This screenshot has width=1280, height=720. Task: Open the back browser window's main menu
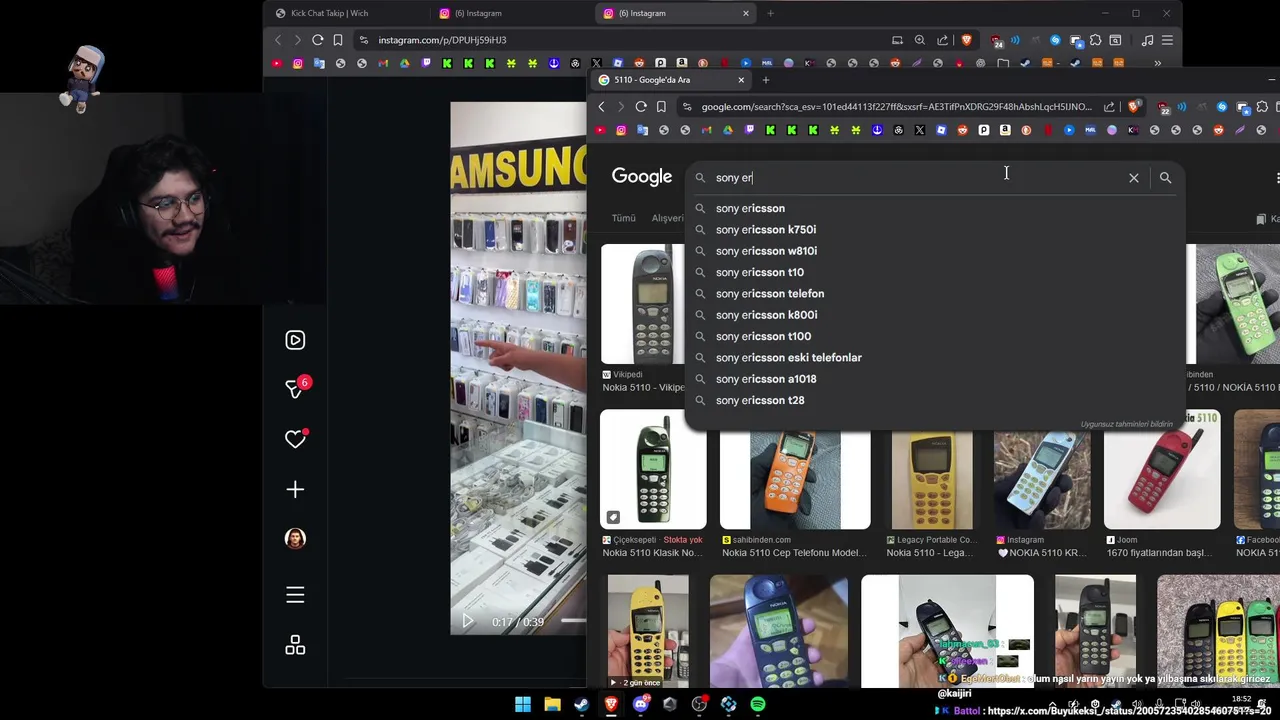(x=1167, y=40)
